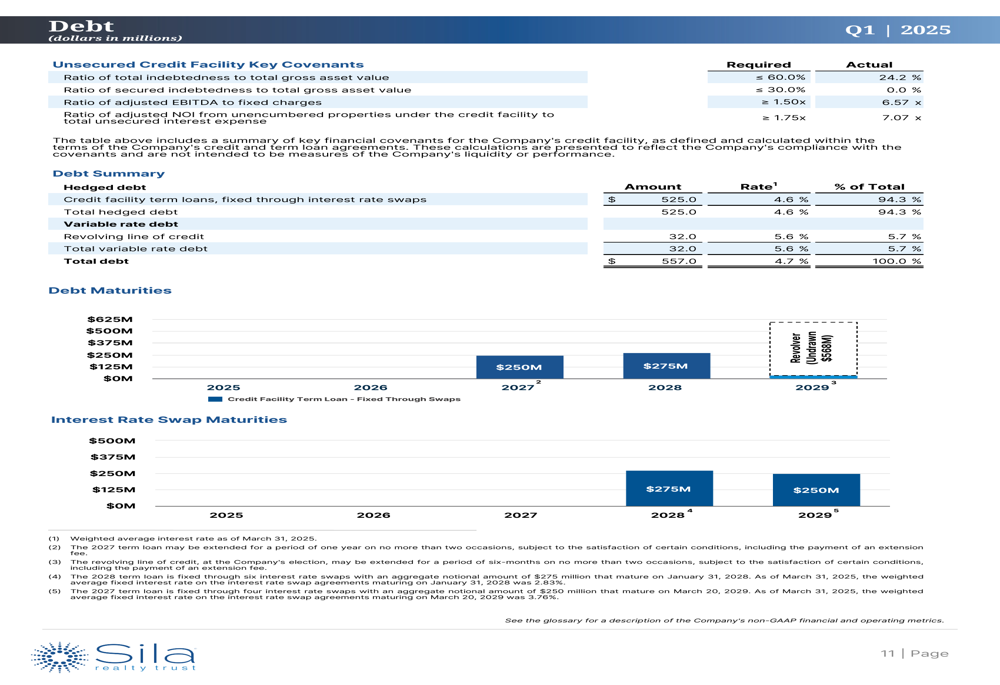Viewport: 1000px width, 685px height.
Task: Click the "Debt Maturities" heading
Action: pyautogui.click(x=110, y=290)
